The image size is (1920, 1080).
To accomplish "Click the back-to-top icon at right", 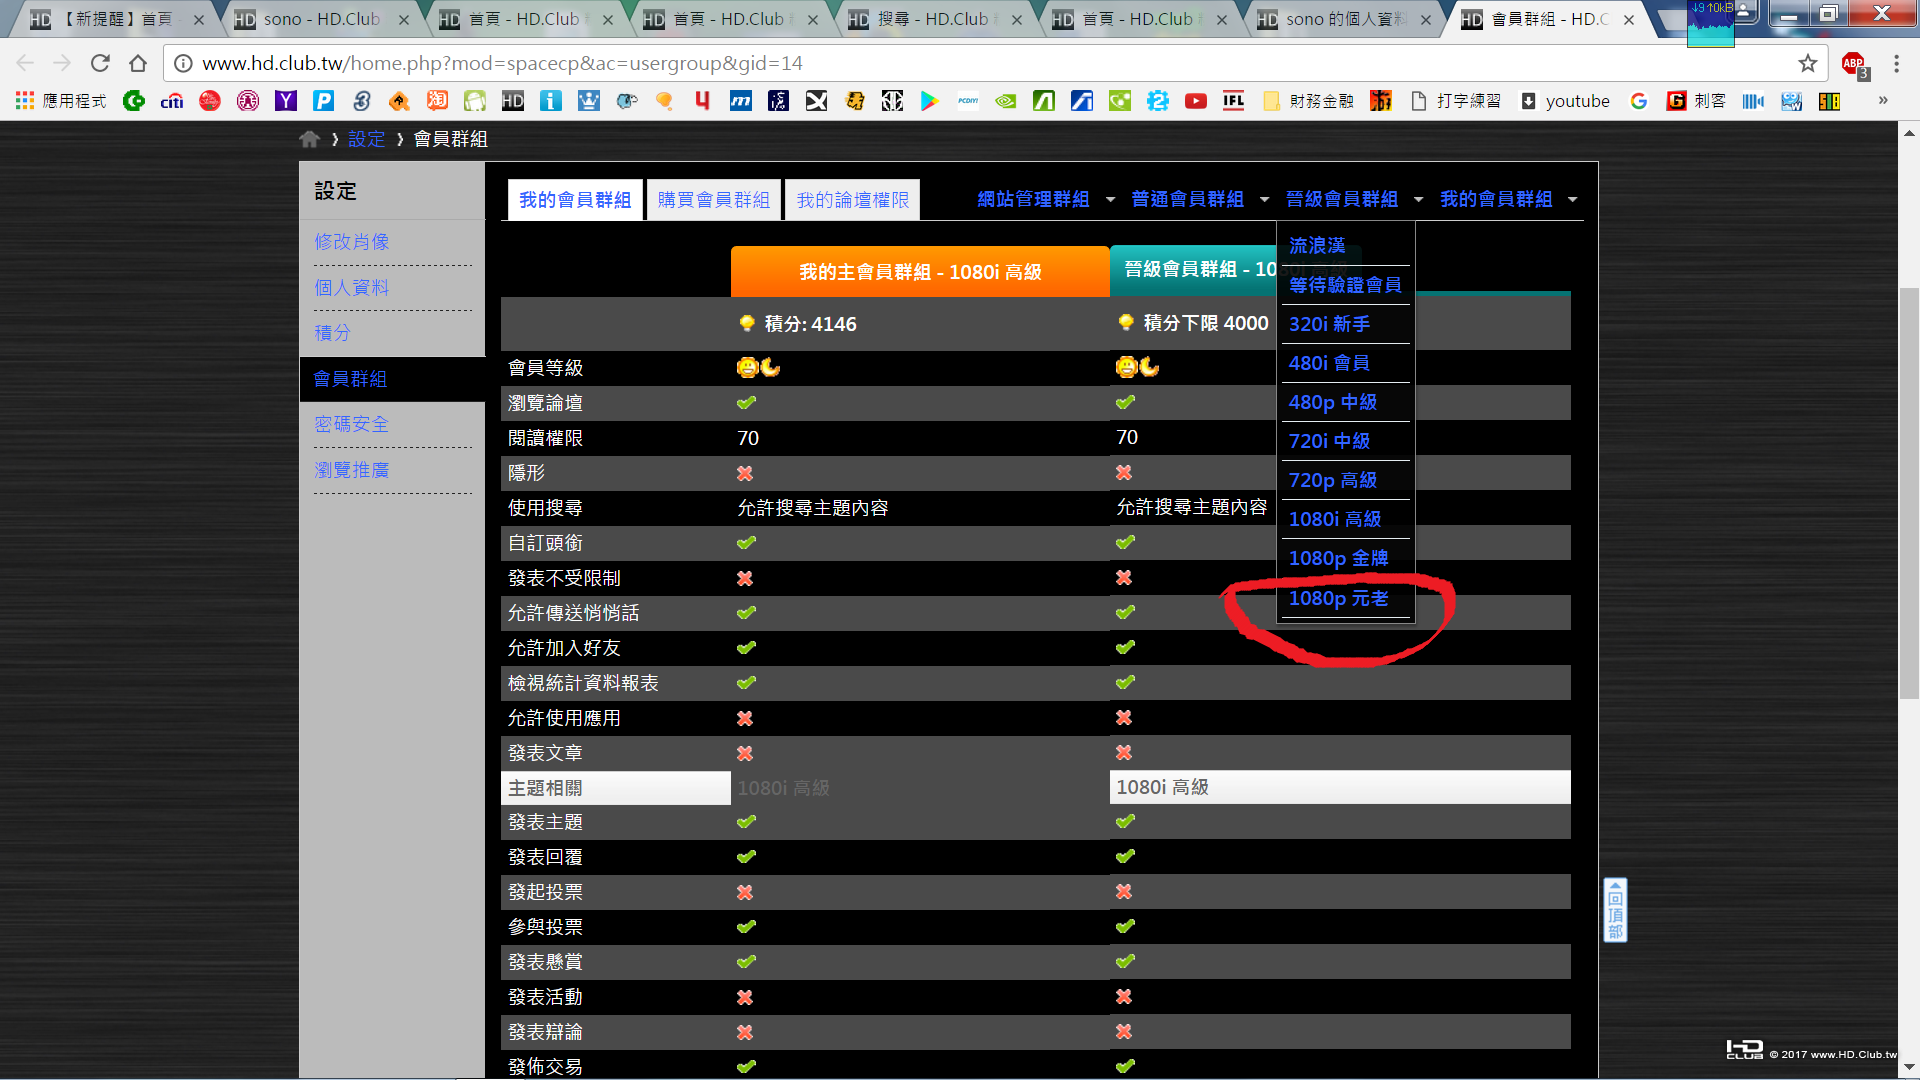I will click(1615, 910).
